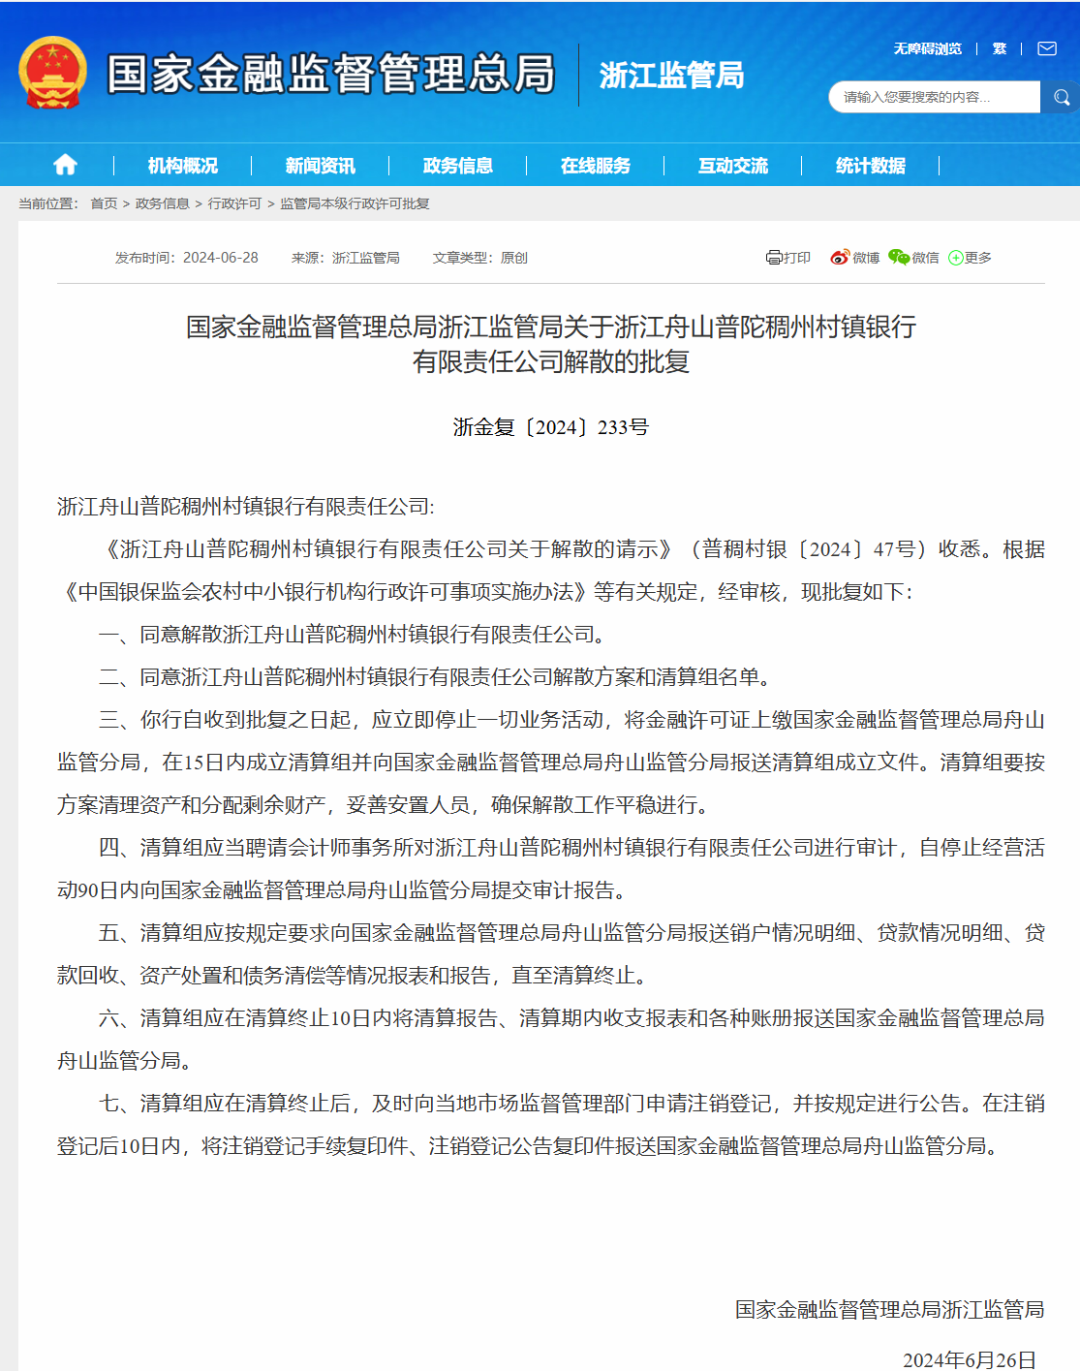Open the 在线服务 menu
This screenshot has height=1371, width=1080.
click(x=598, y=165)
